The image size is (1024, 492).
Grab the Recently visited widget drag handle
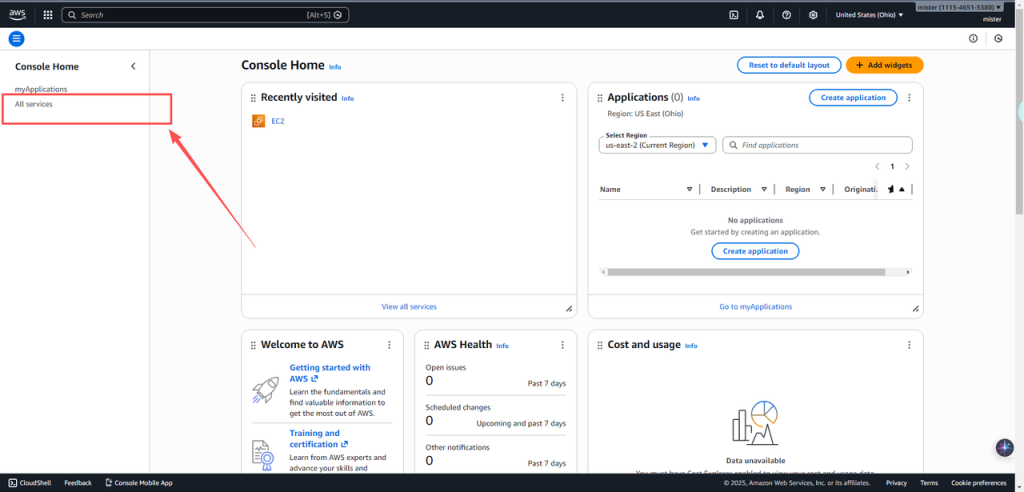[253, 98]
